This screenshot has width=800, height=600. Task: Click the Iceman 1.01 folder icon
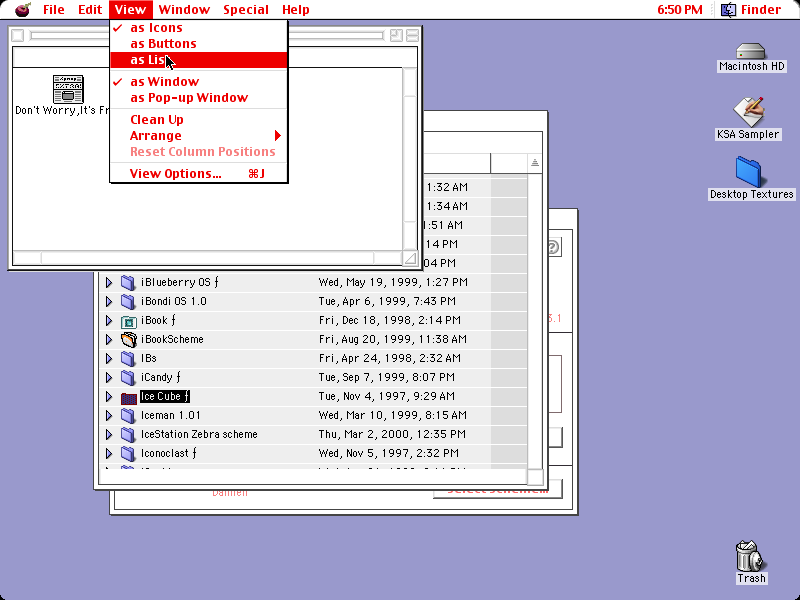point(128,416)
